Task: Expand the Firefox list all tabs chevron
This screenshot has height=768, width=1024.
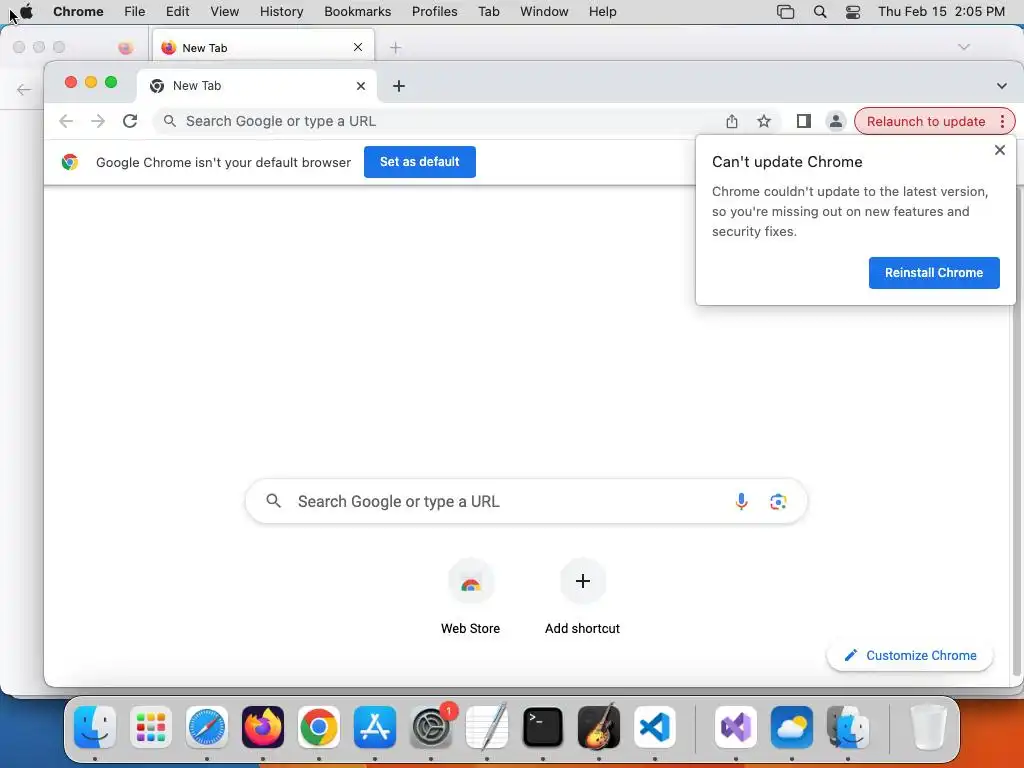Action: point(964,47)
